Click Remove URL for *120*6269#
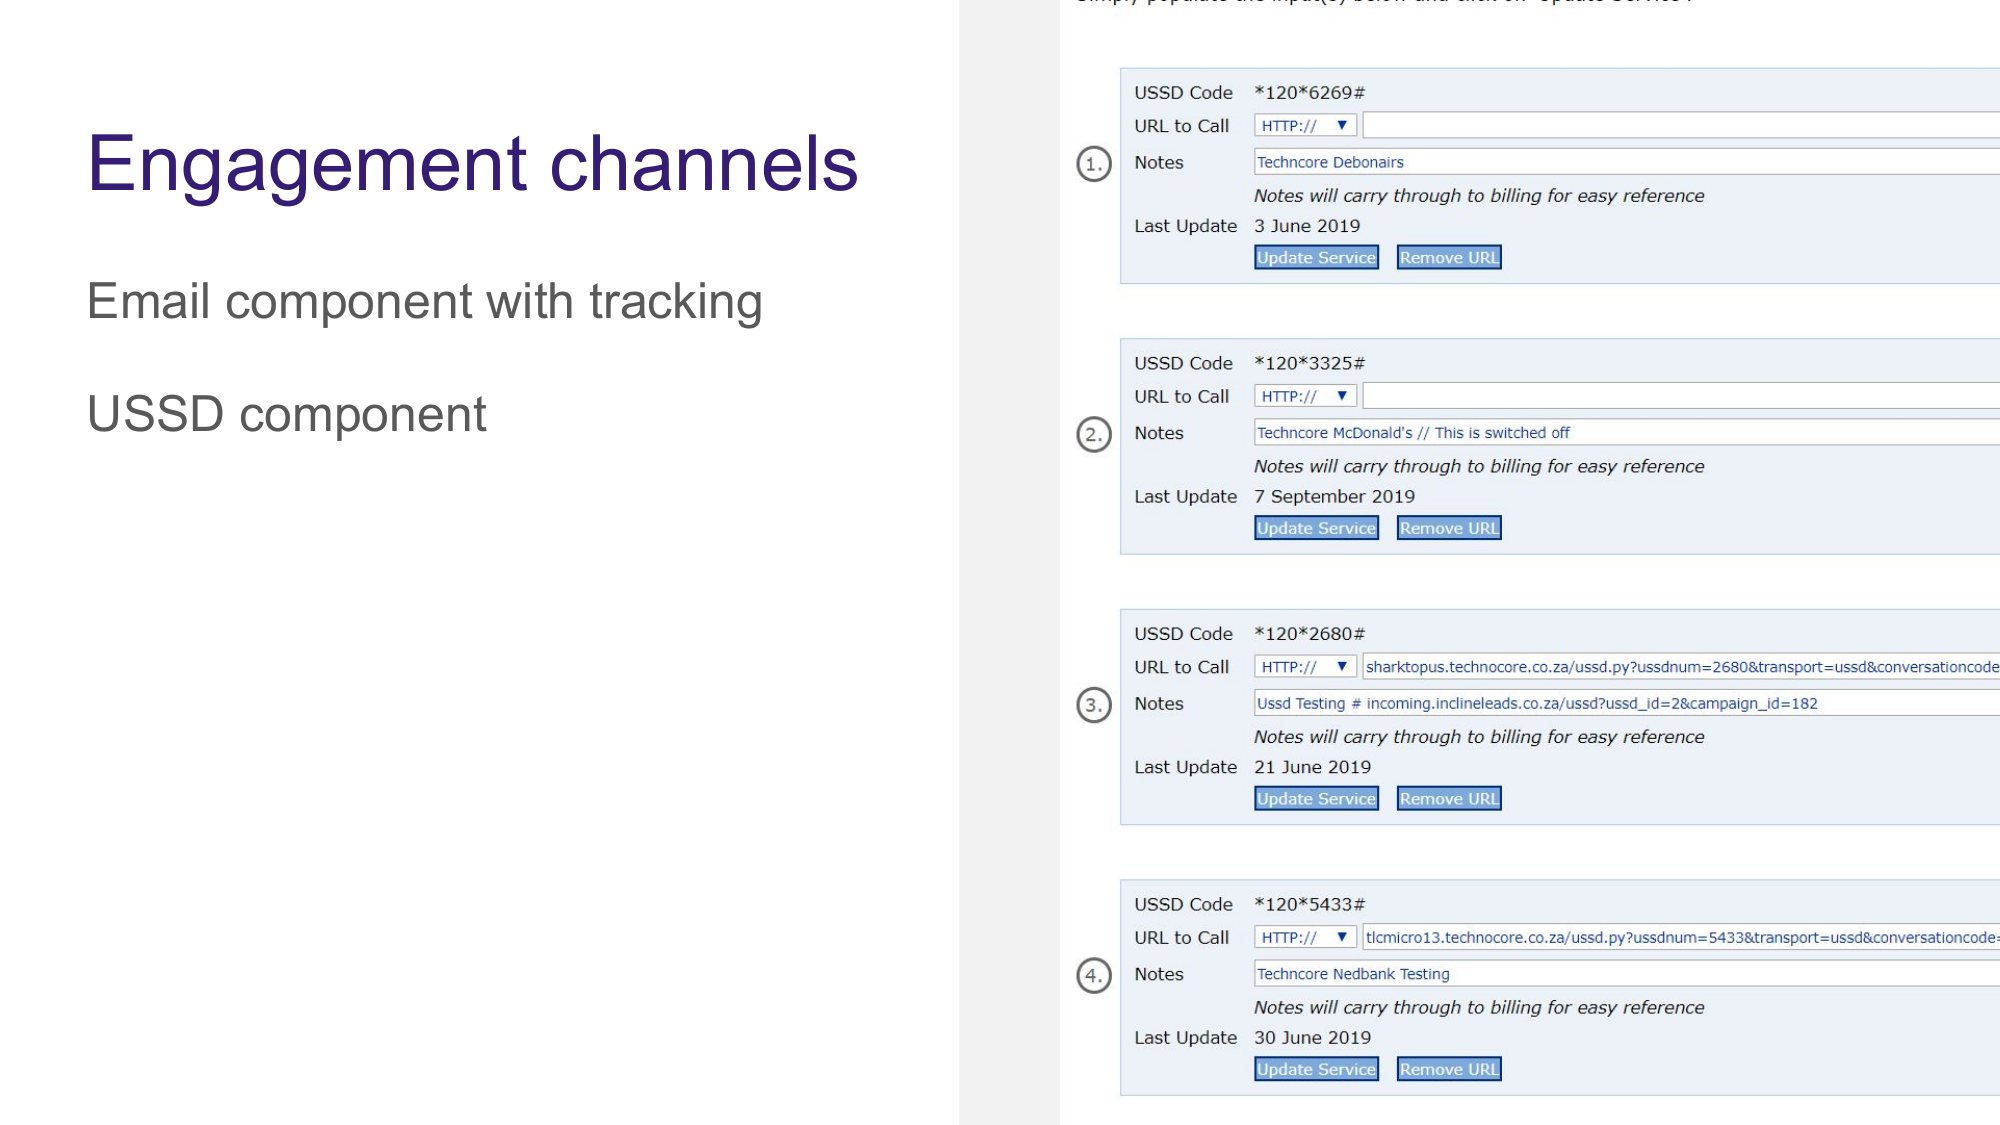Viewport: 2000px width, 1125px height. [1448, 257]
